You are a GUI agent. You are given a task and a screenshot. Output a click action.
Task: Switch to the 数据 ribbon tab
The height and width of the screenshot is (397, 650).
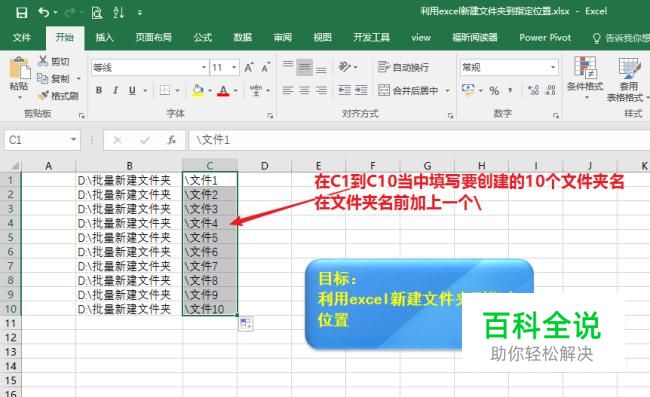click(x=243, y=38)
